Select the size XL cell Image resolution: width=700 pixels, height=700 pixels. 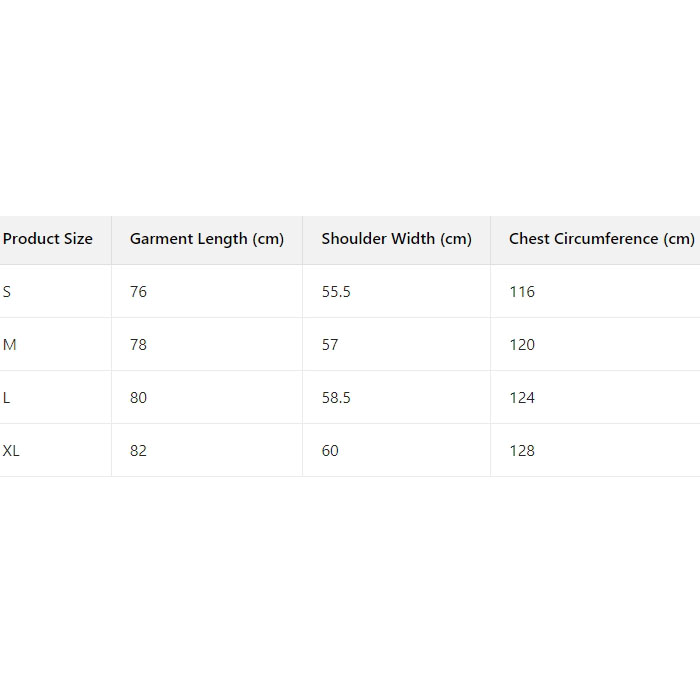[12, 451]
